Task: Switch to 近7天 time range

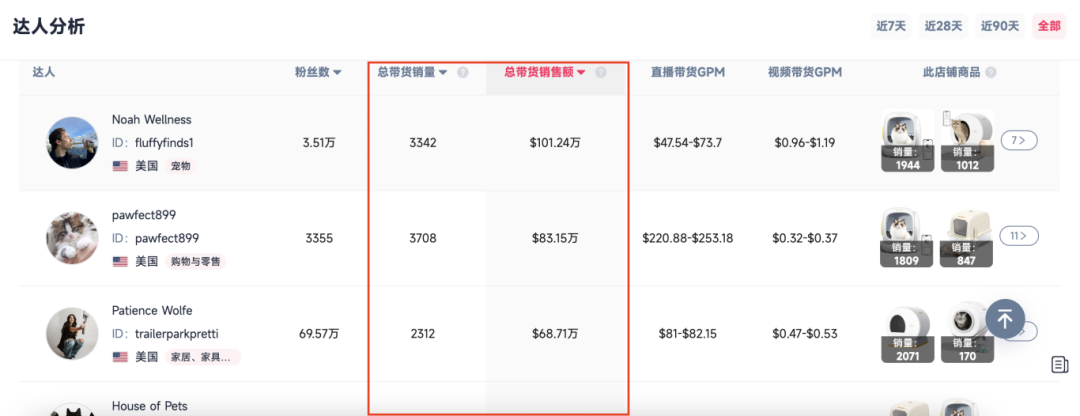Action: 891,26
